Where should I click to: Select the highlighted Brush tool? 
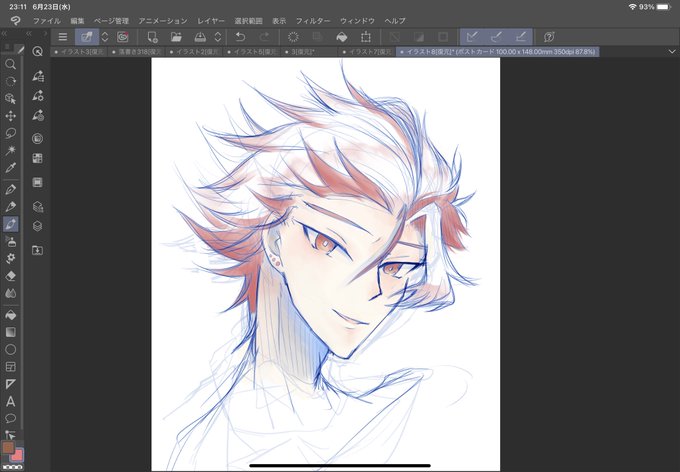(10, 224)
